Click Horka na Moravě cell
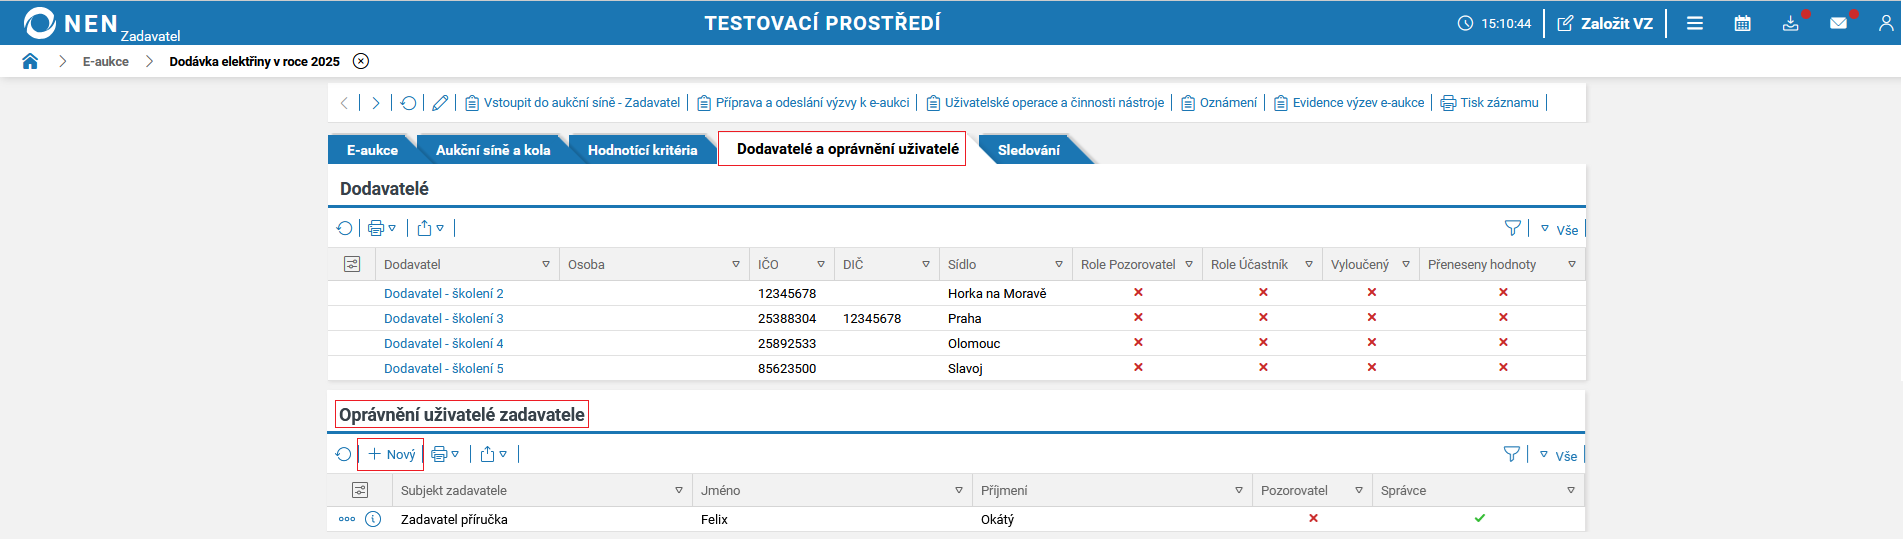1903x539 pixels. pyautogui.click(x=997, y=294)
